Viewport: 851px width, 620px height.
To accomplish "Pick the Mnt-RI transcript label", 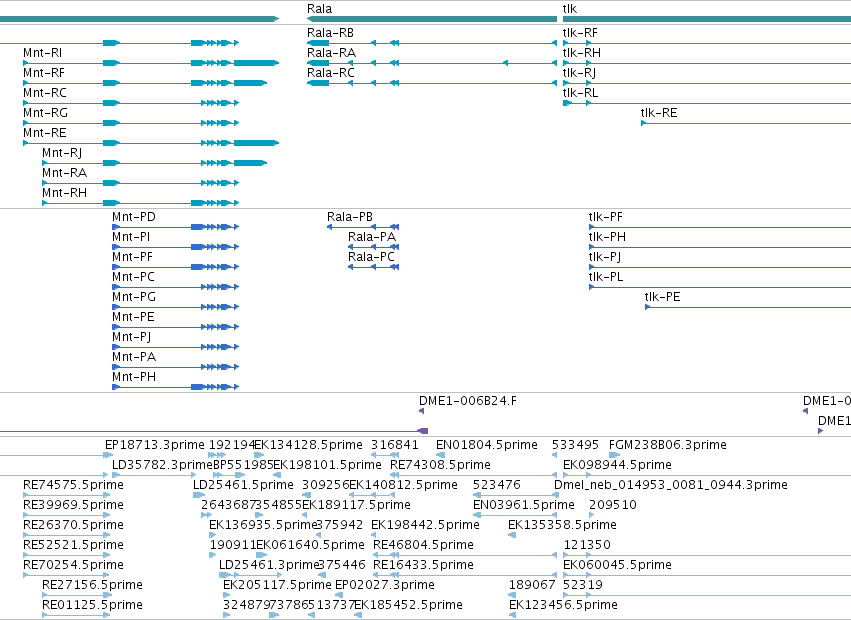I will (42, 53).
